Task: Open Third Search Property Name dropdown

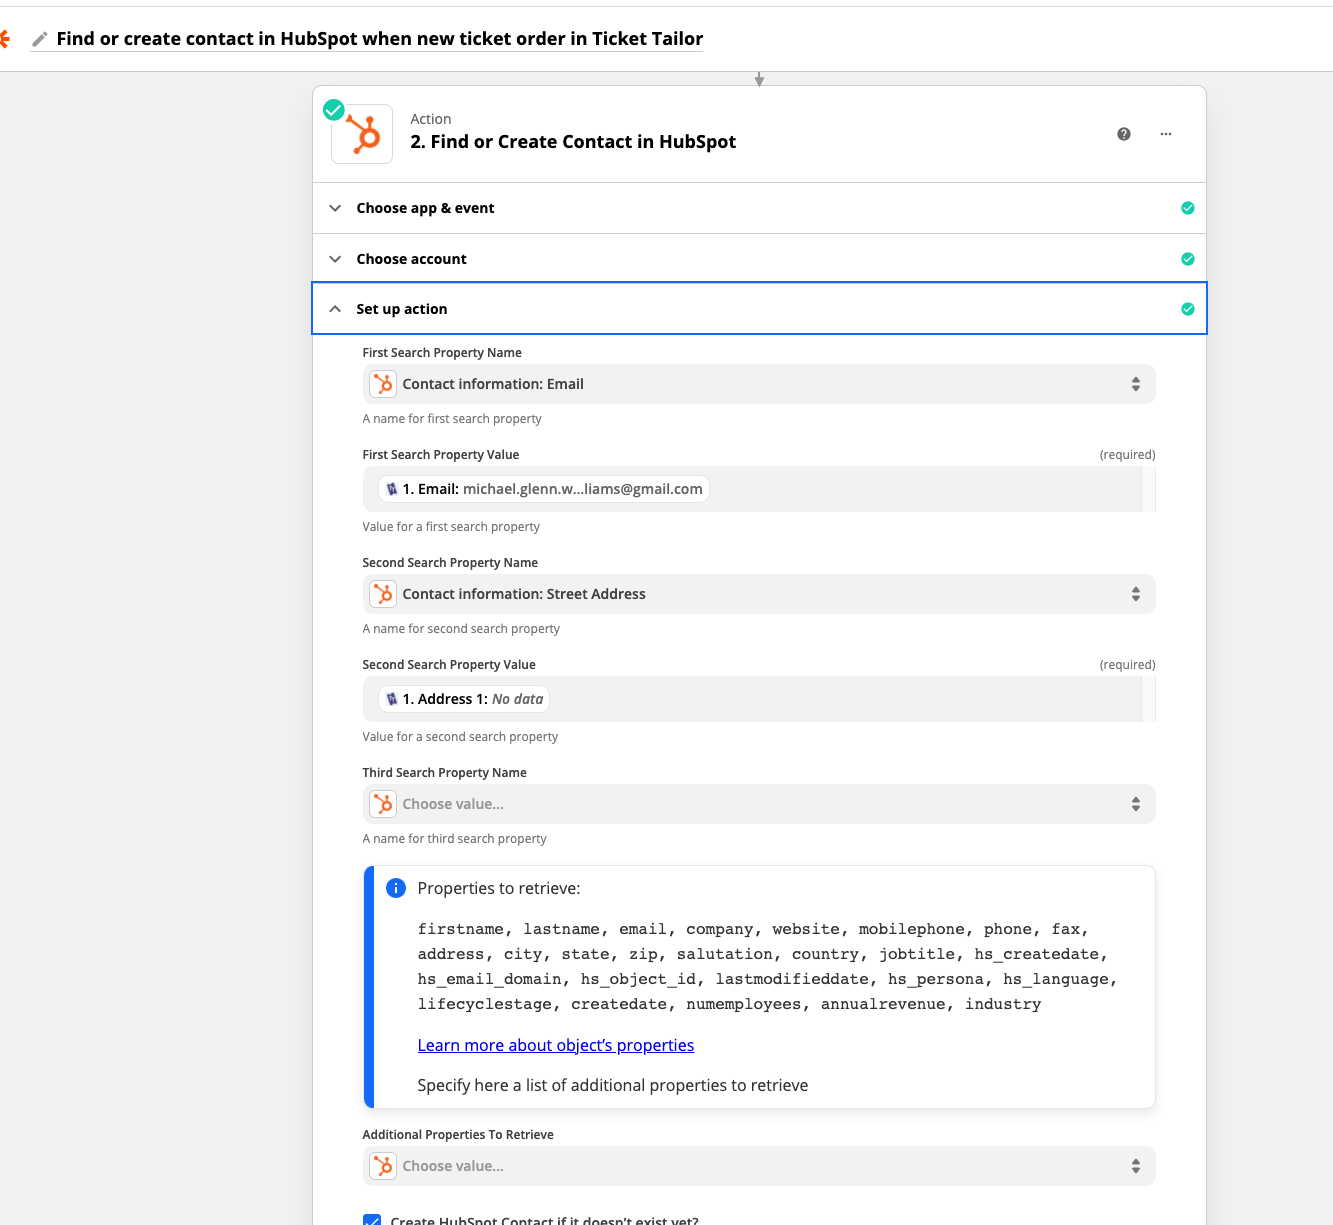Action: (x=759, y=804)
